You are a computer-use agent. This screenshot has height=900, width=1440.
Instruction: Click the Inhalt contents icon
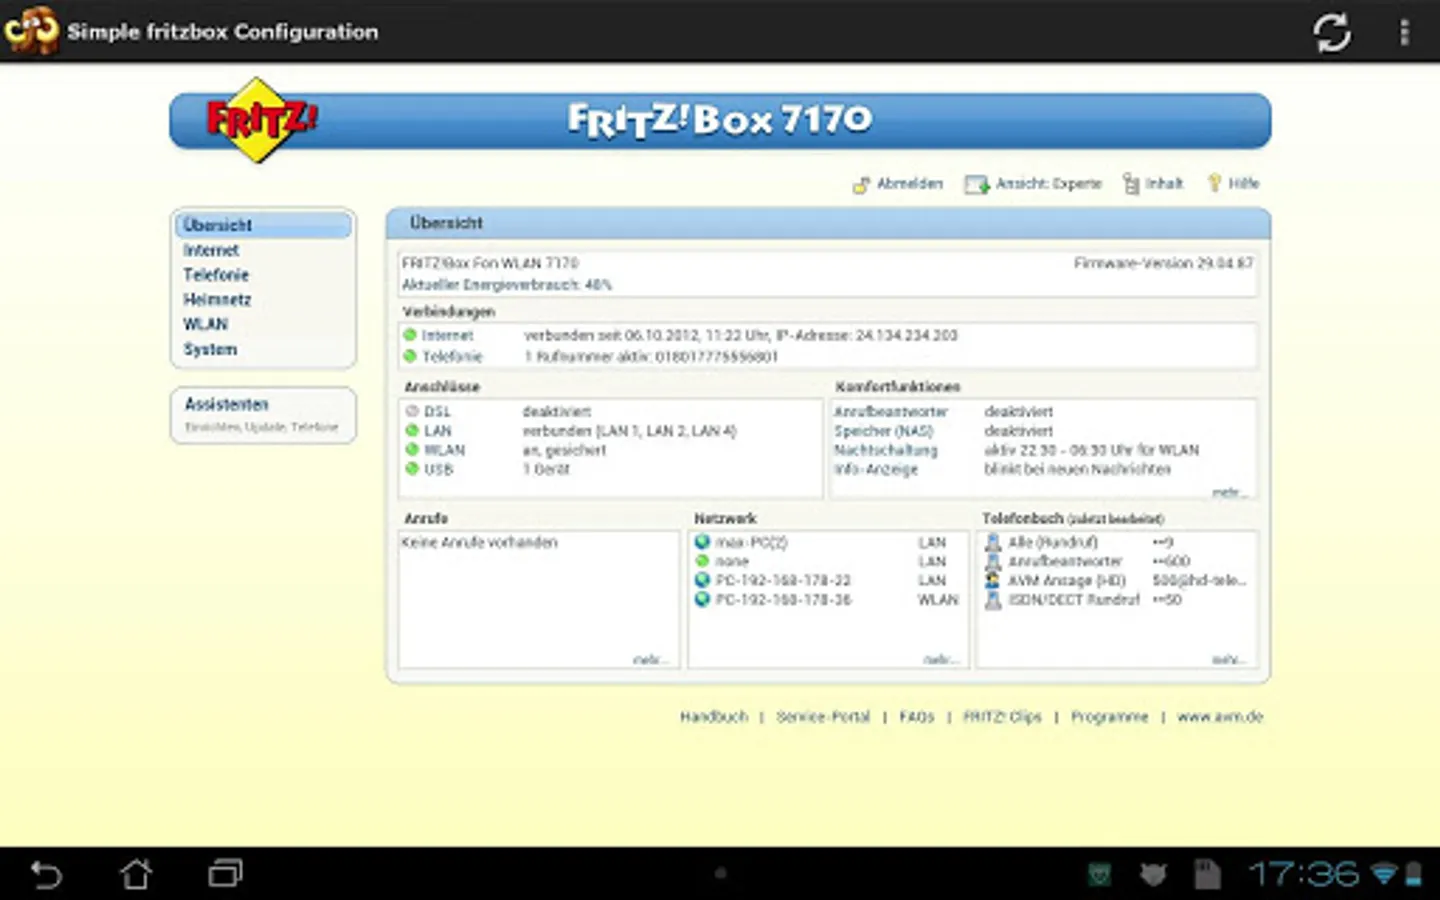(1131, 184)
